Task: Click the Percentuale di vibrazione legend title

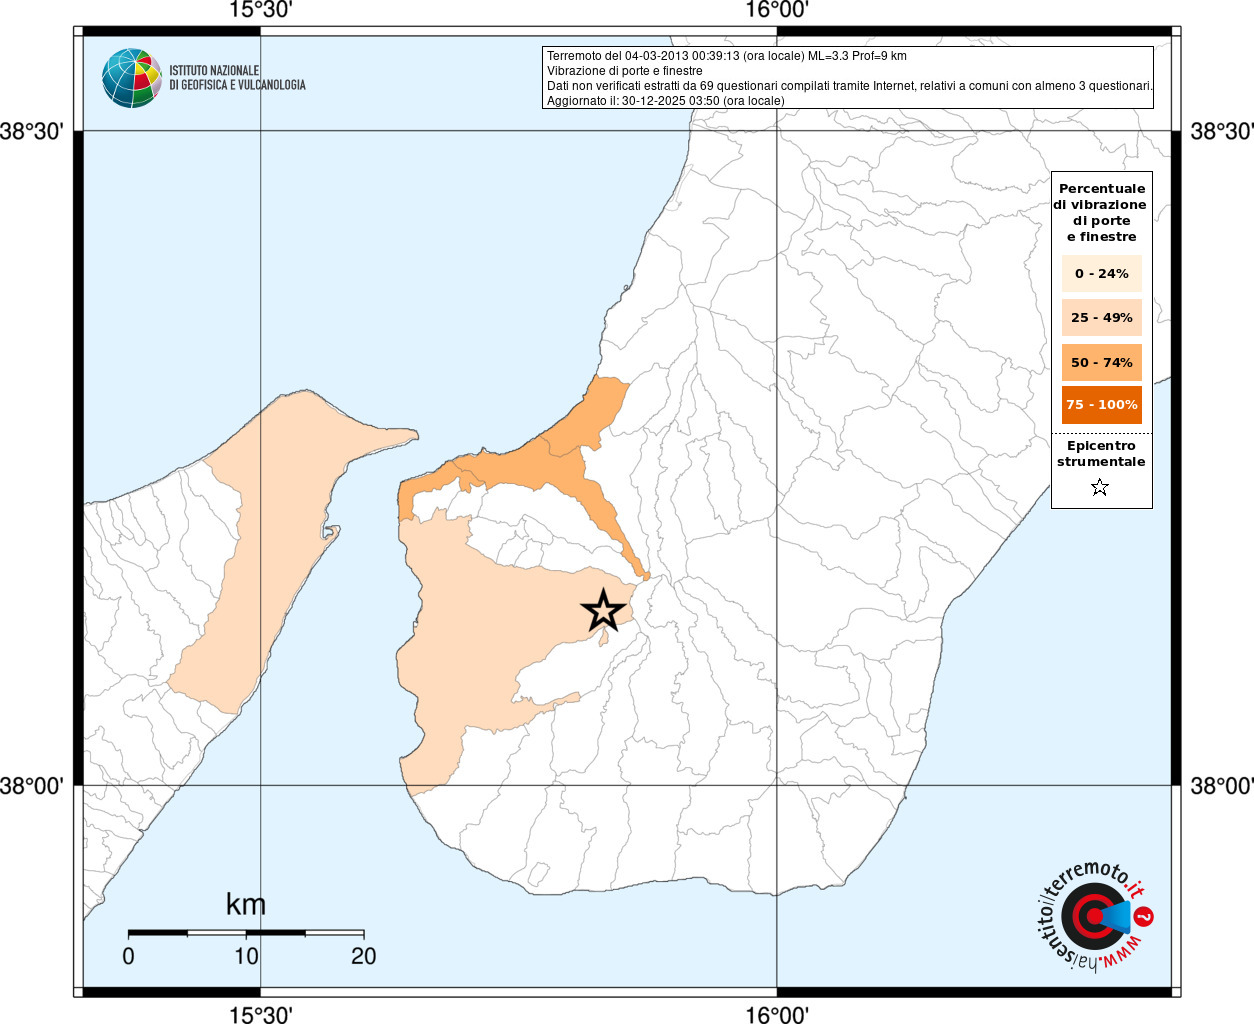Action: click(x=1101, y=212)
